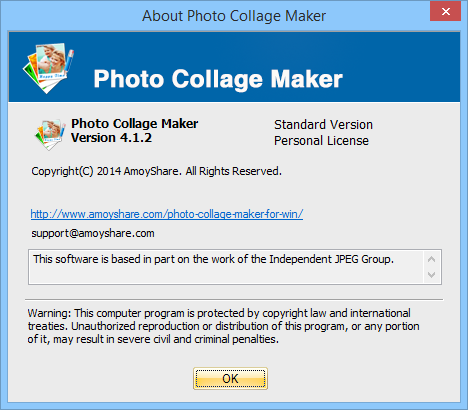Confirm the dialog with the OK button

[x=230, y=379]
